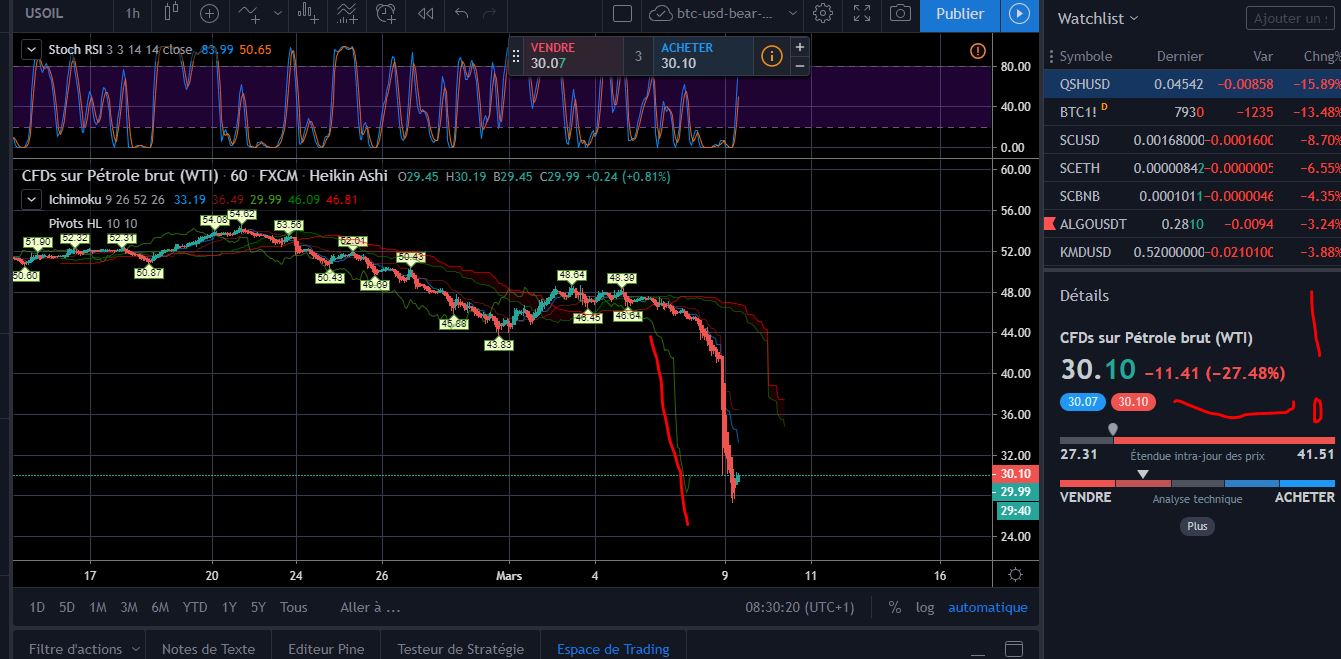Select the 1D time range

tap(37, 607)
